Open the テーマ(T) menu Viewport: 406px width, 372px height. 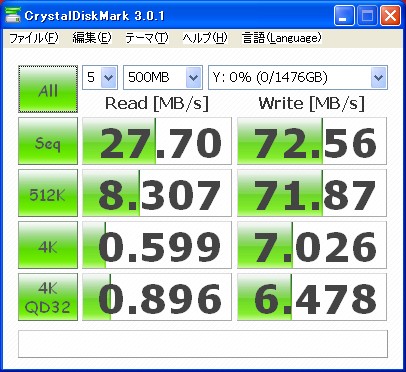coord(147,38)
